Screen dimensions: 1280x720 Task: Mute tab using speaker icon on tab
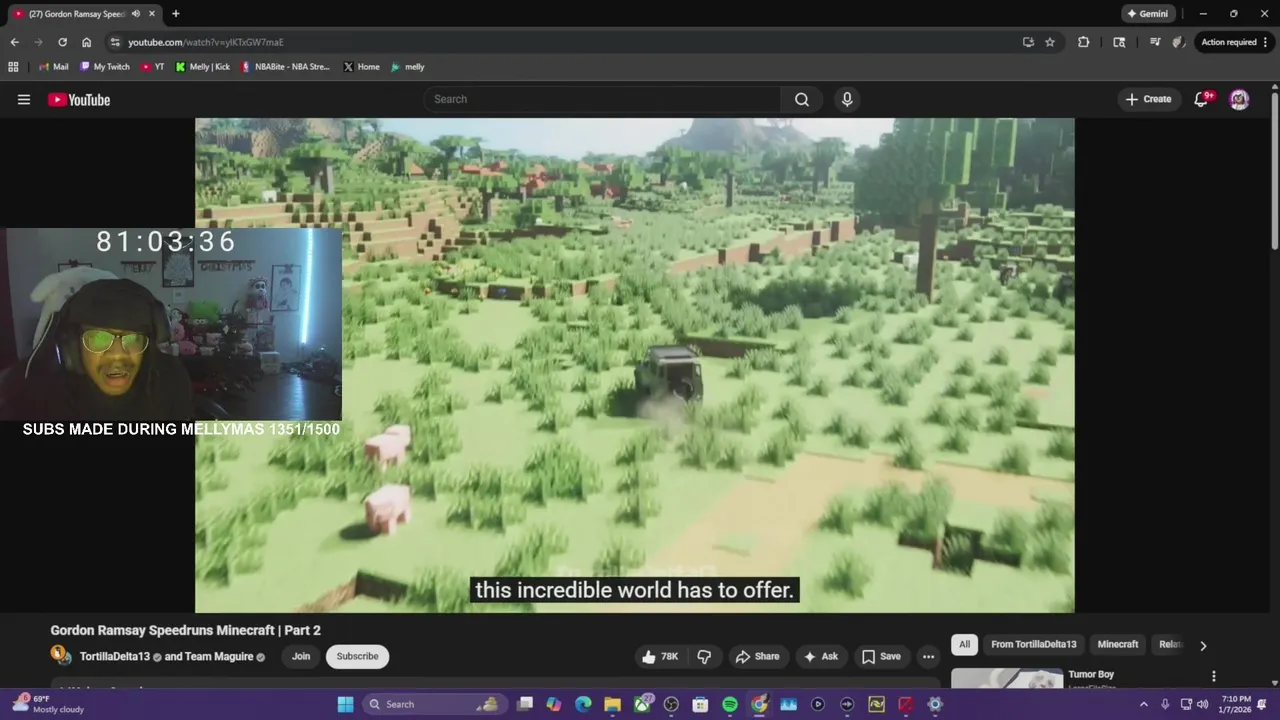136,14
